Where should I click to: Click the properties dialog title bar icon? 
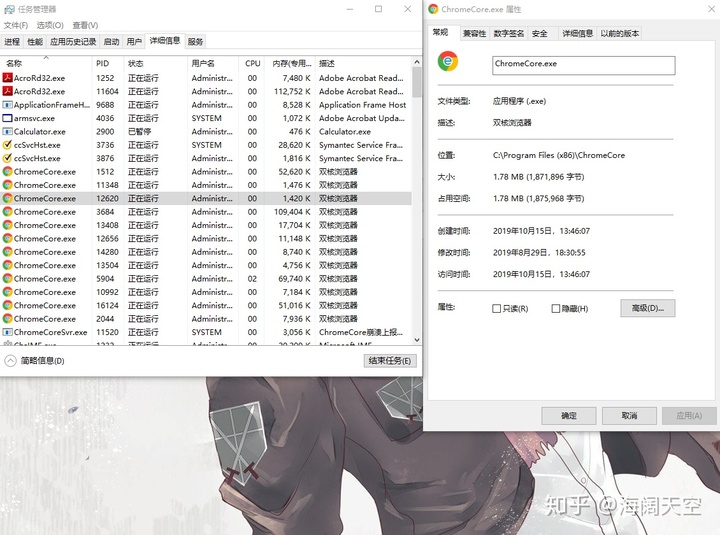coord(433,9)
